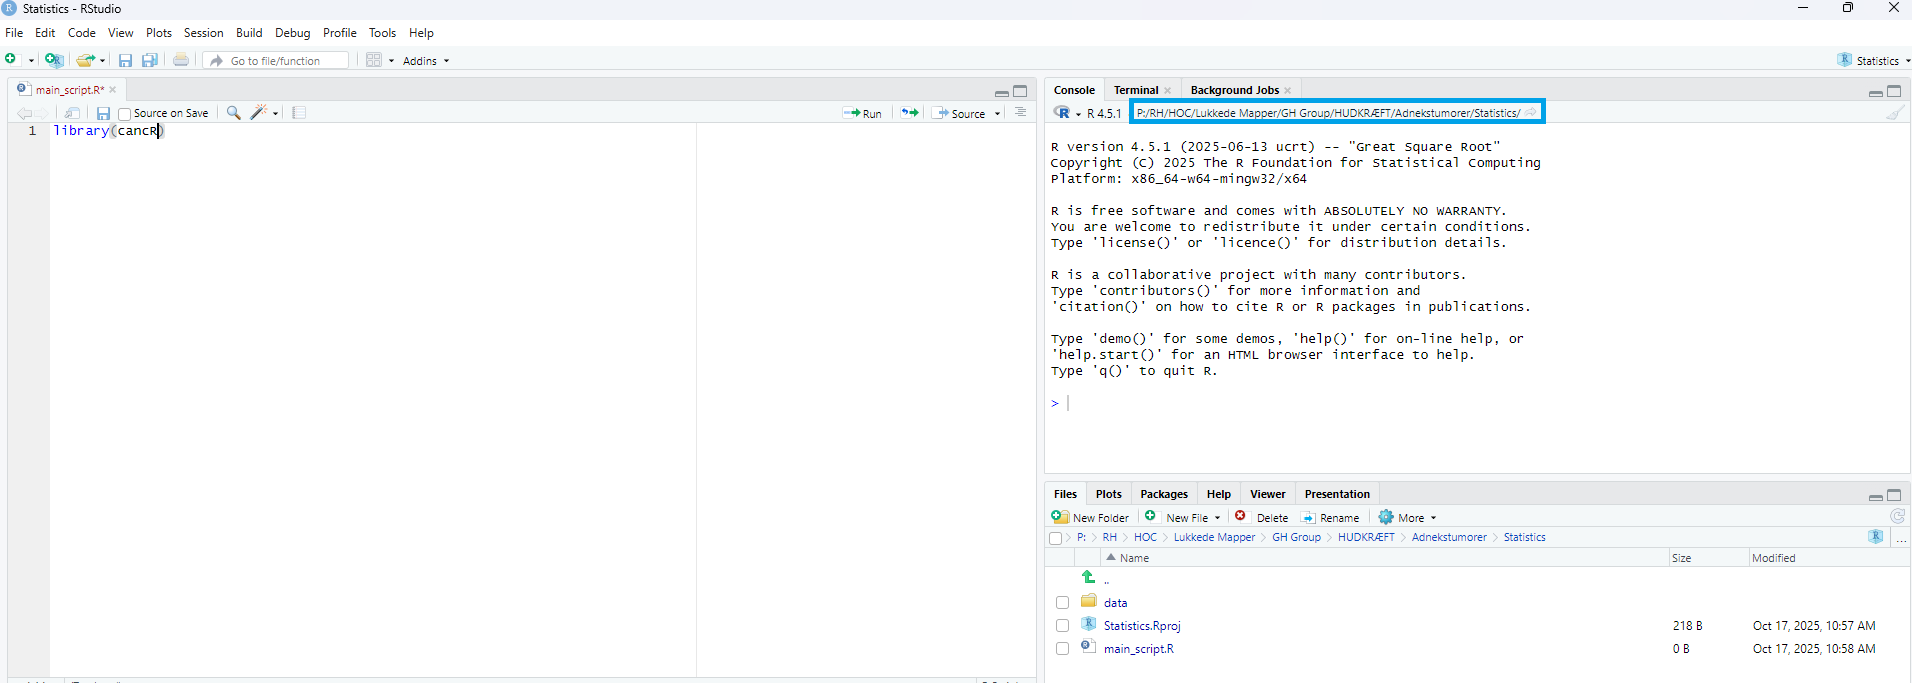1912x683 pixels.
Task: Open the Statistics project dropdown menu
Action: point(1875,61)
